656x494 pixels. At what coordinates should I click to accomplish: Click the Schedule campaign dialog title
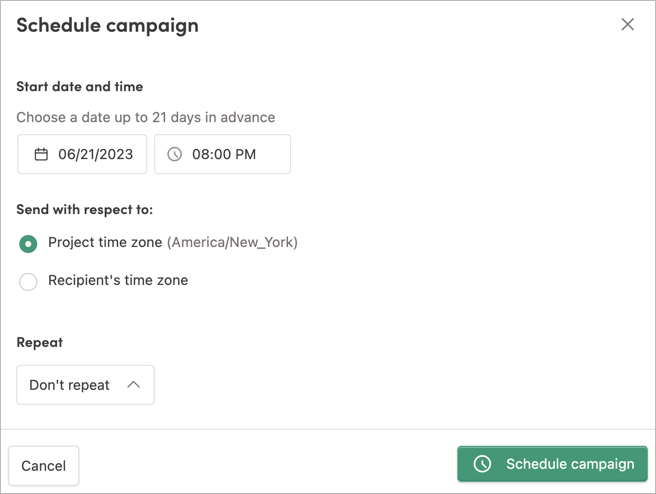108,26
